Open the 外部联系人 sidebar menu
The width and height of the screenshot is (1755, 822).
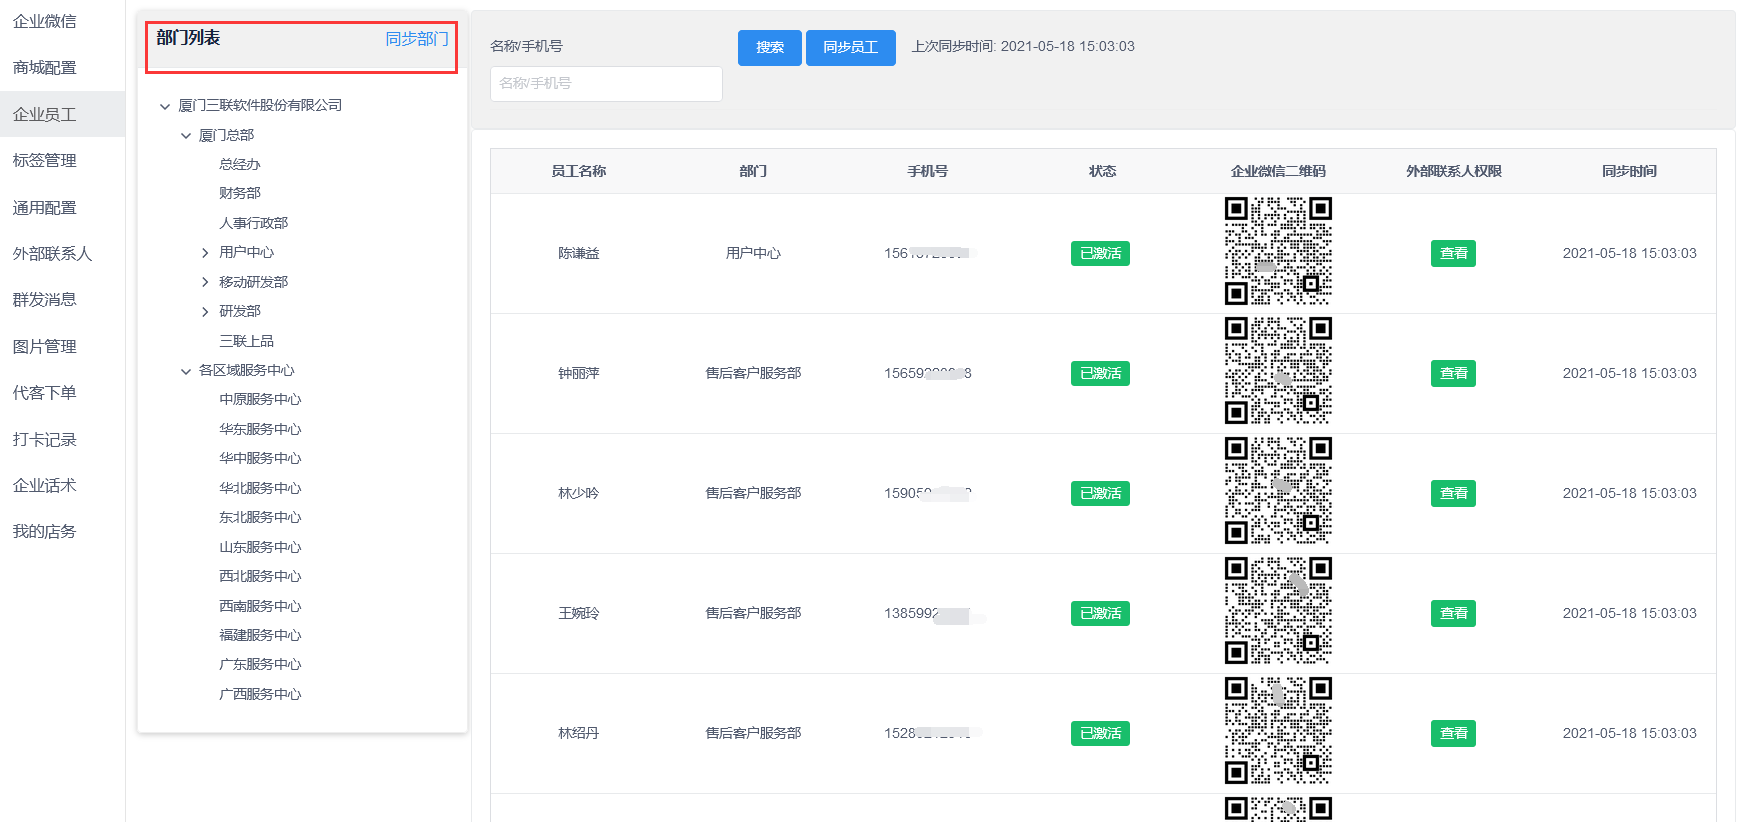pyautogui.click(x=52, y=254)
